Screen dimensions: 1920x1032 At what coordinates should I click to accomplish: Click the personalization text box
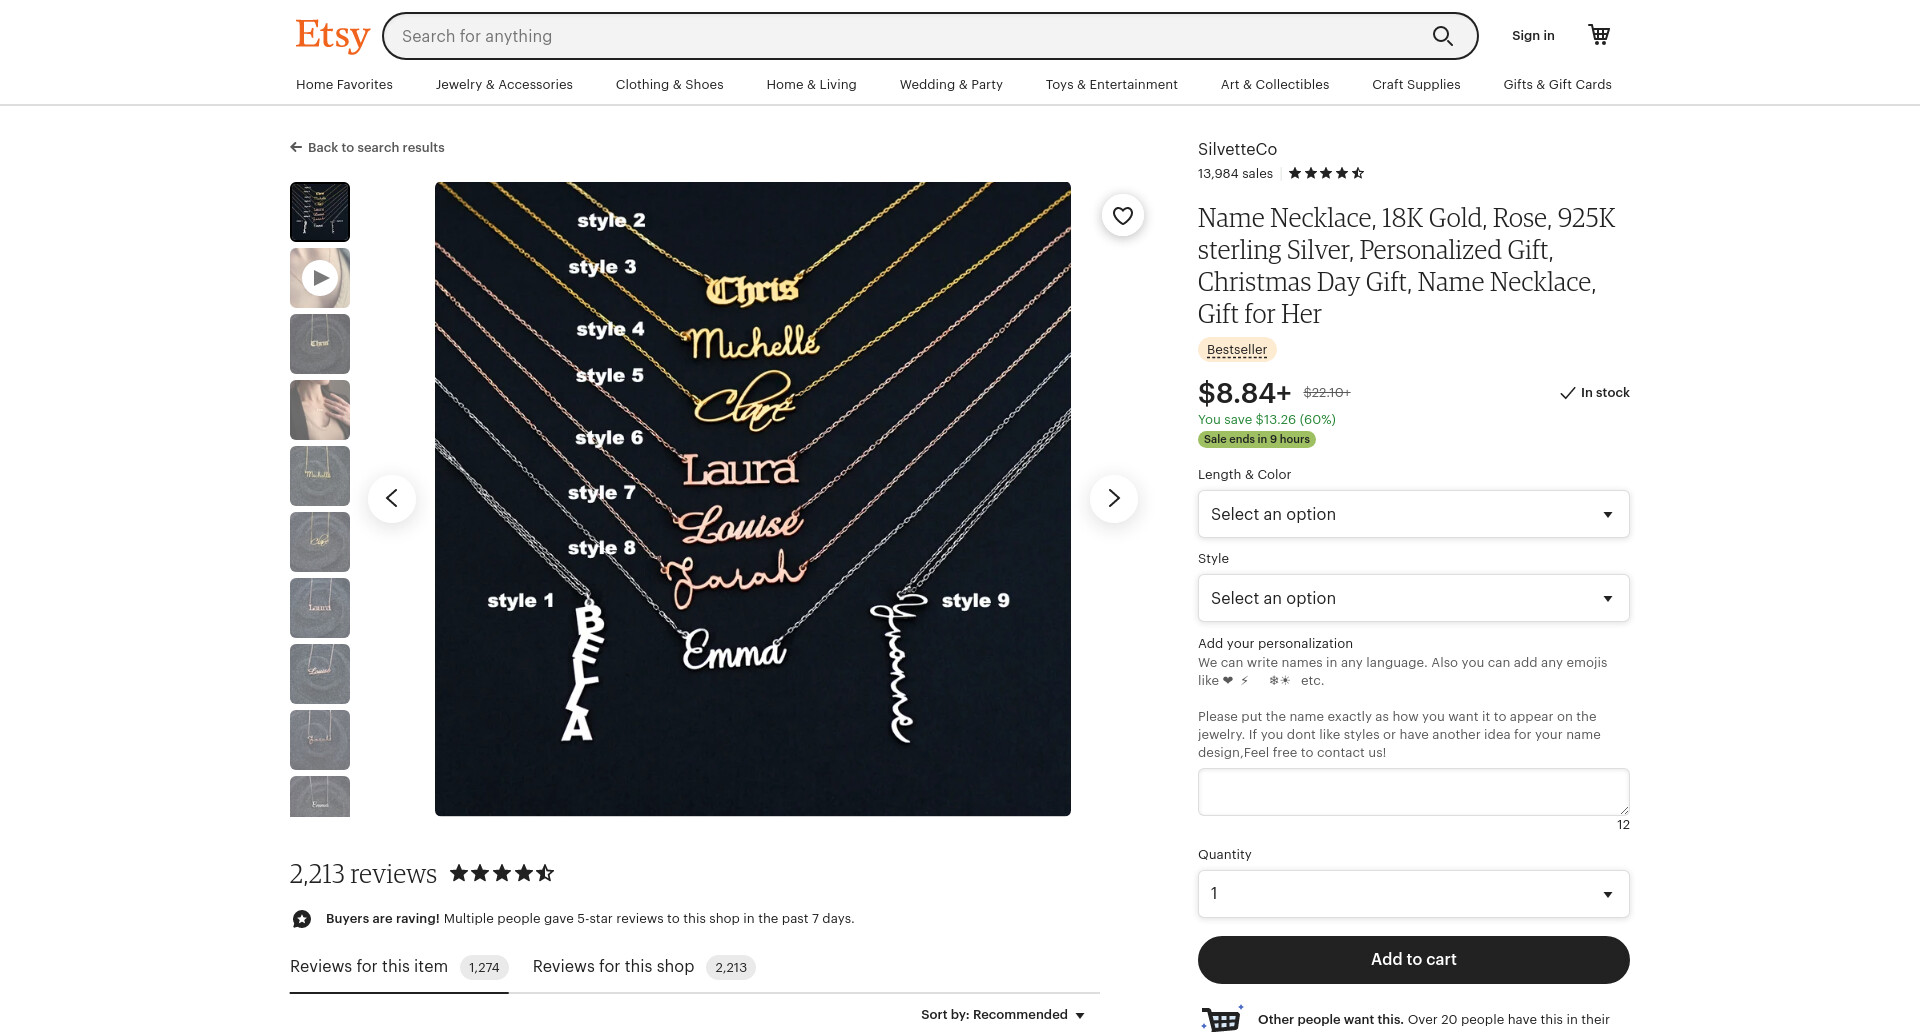pos(1413,792)
